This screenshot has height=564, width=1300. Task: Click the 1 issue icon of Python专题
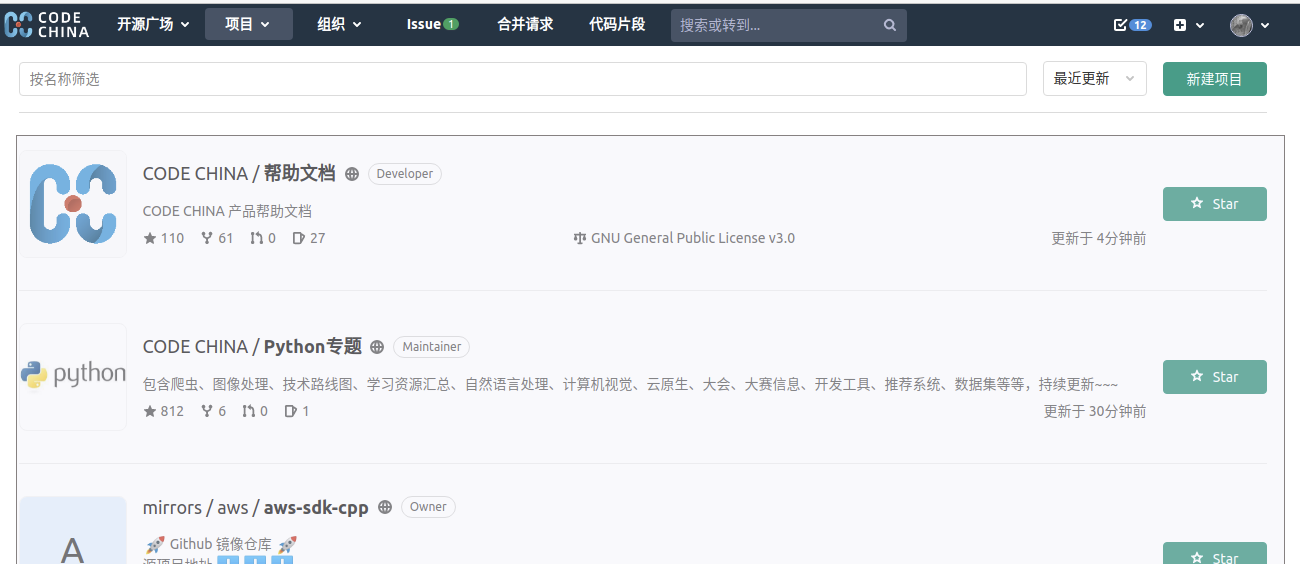[x=290, y=411]
